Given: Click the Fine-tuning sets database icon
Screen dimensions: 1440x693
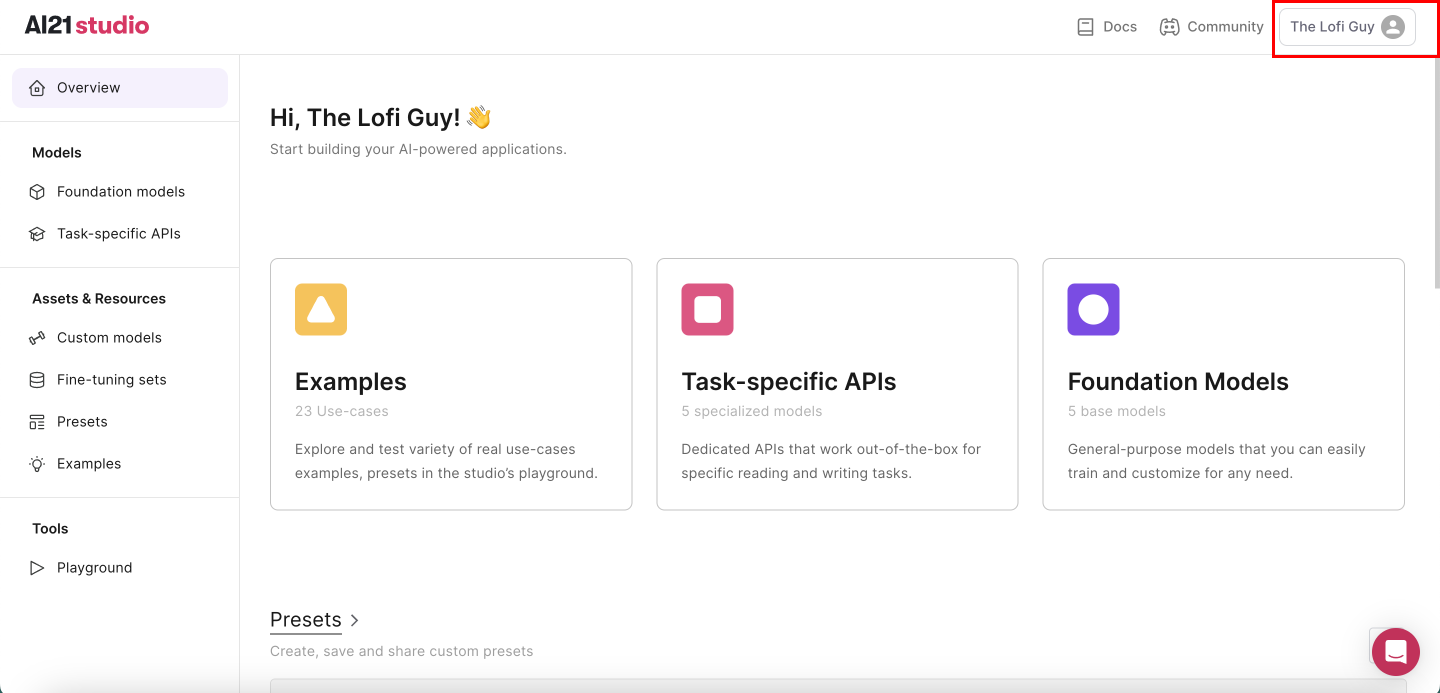Looking at the screenshot, I should point(37,380).
